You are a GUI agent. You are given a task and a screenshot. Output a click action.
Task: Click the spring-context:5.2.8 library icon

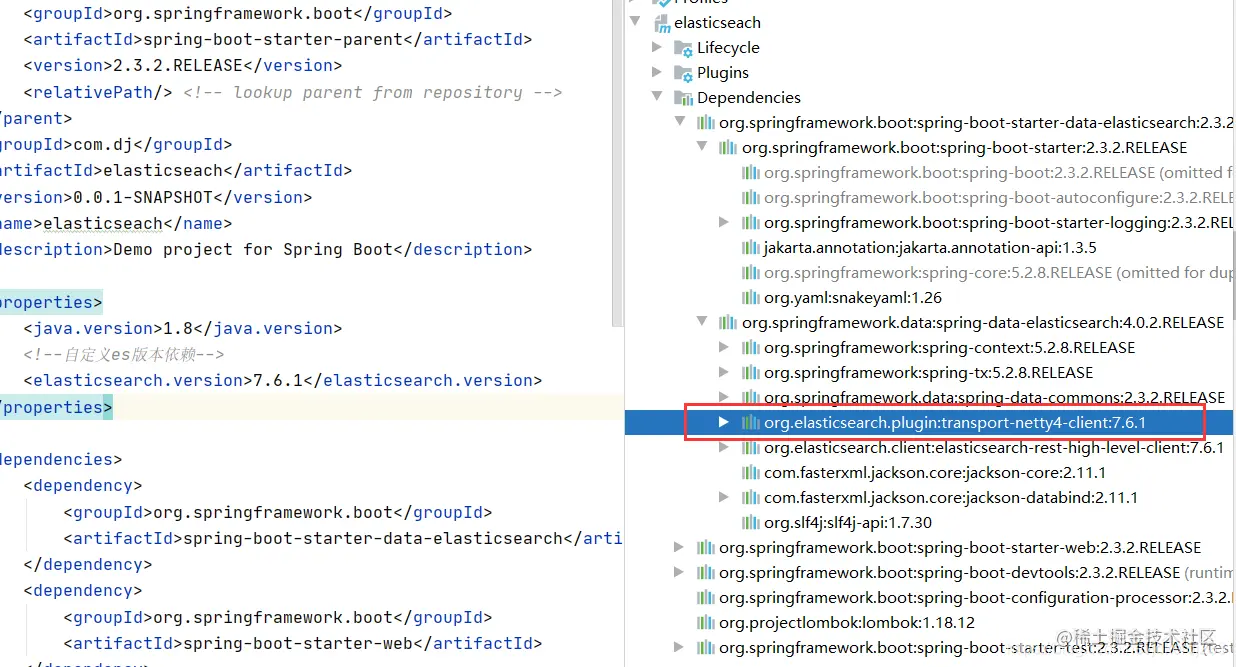click(x=750, y=347)
